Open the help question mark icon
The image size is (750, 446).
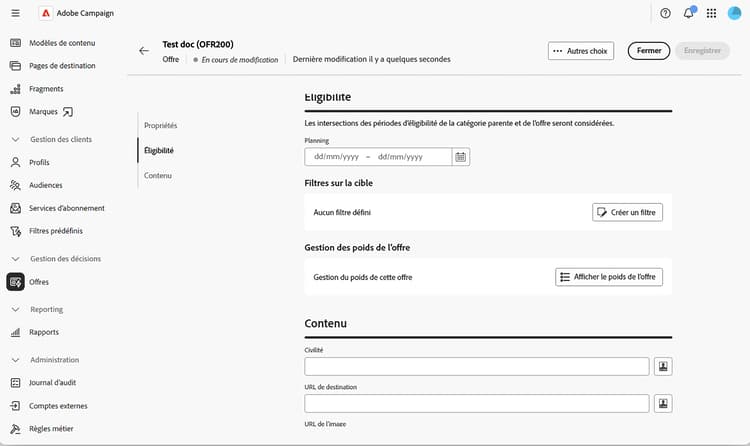coord(665,13)
